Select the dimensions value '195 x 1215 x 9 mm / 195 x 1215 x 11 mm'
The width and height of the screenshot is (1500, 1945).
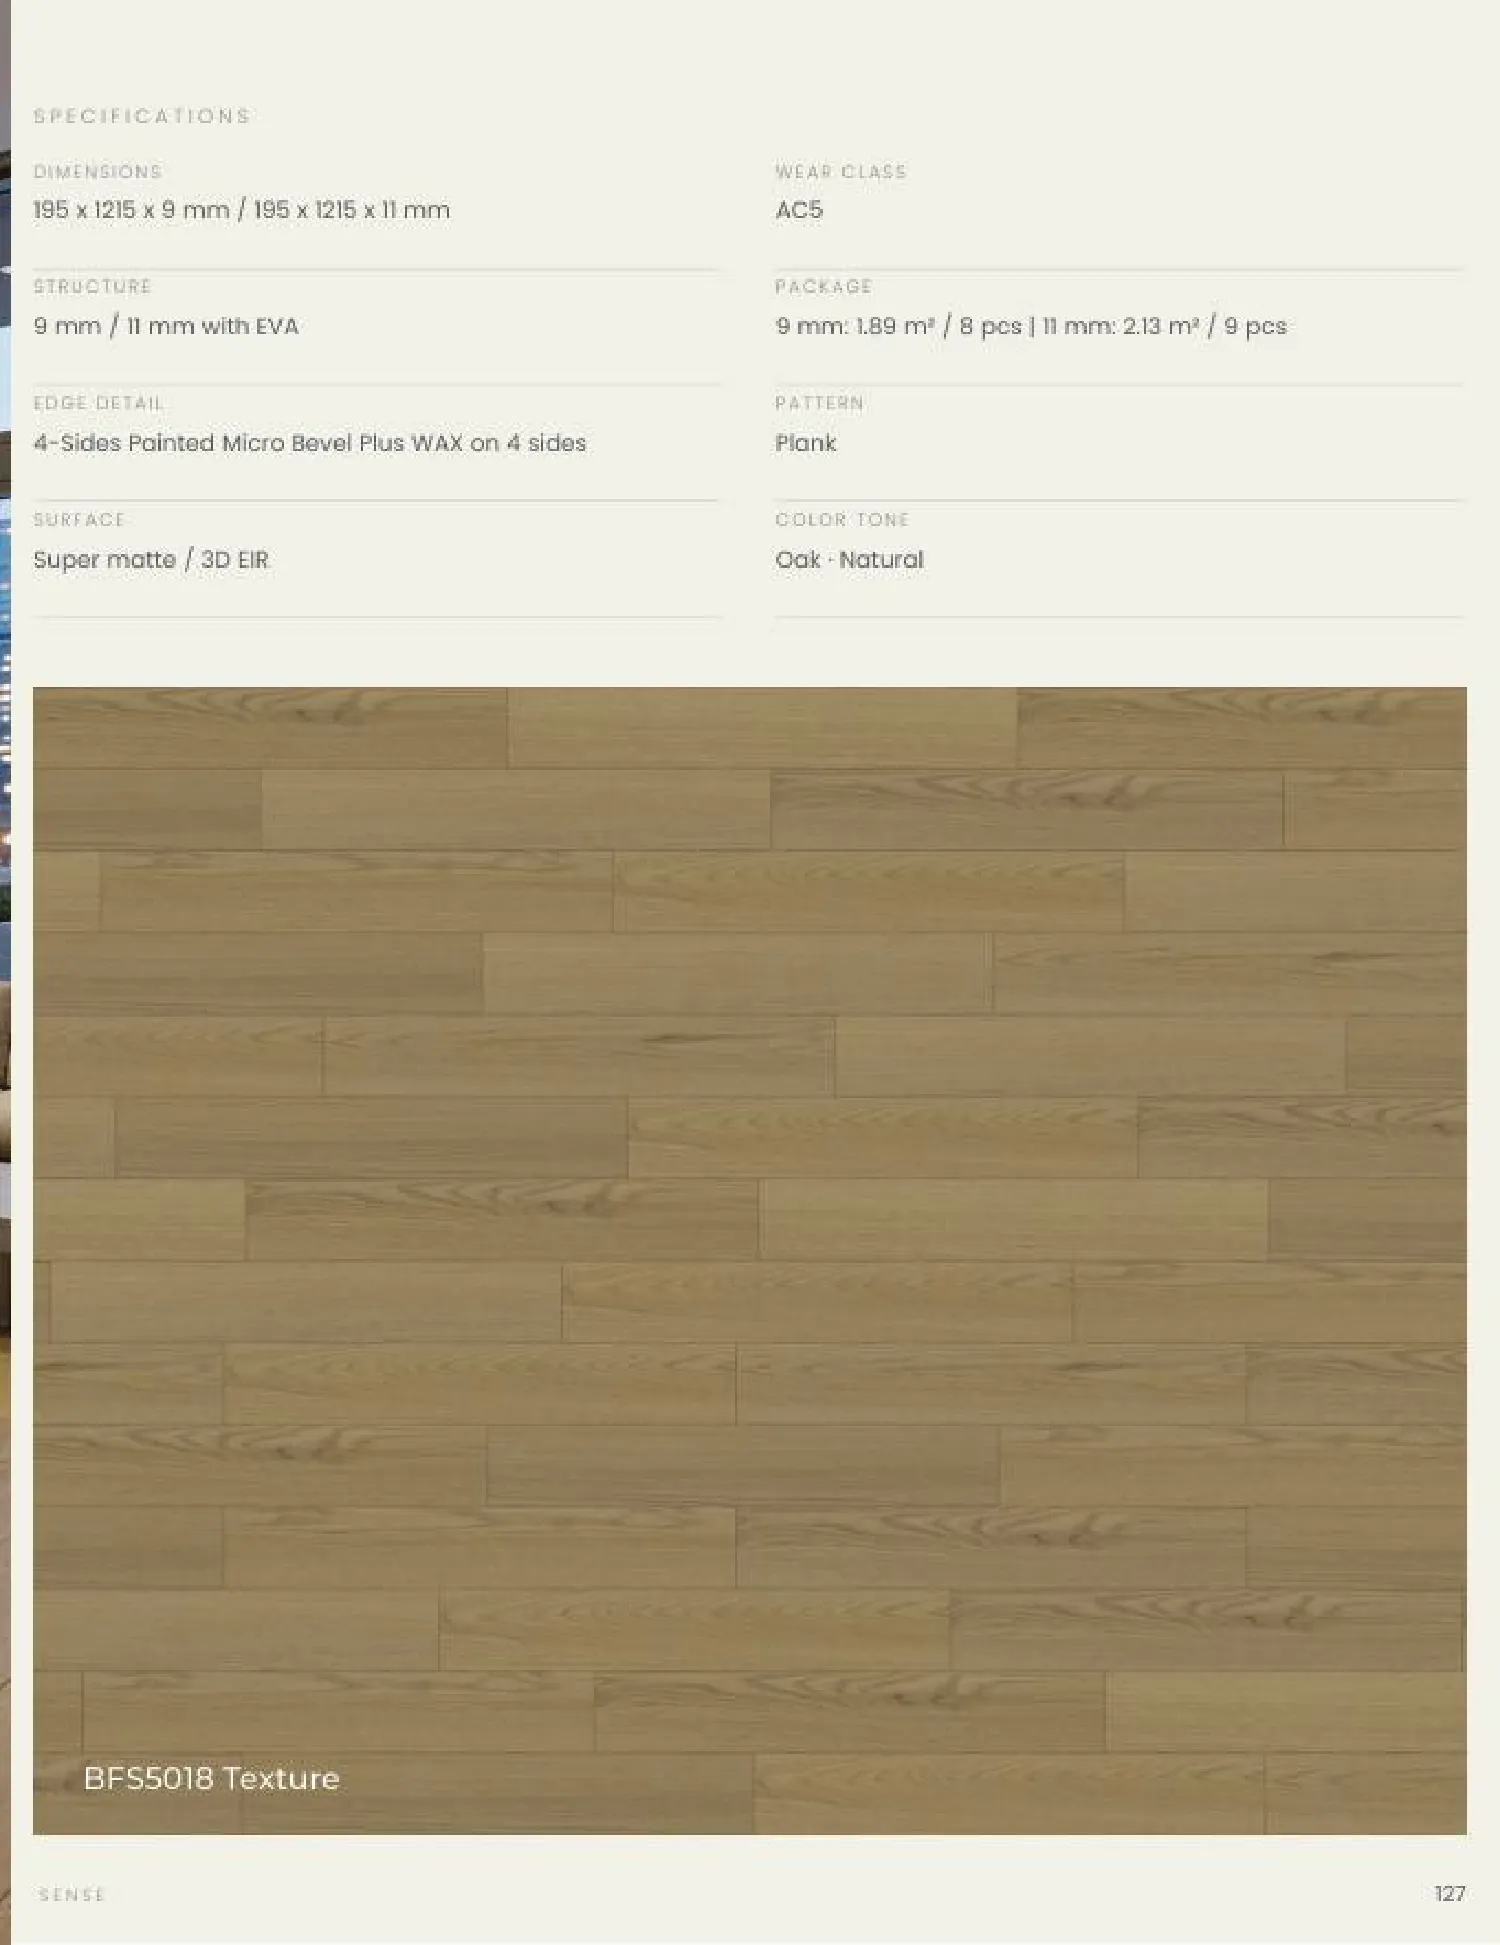242,210
